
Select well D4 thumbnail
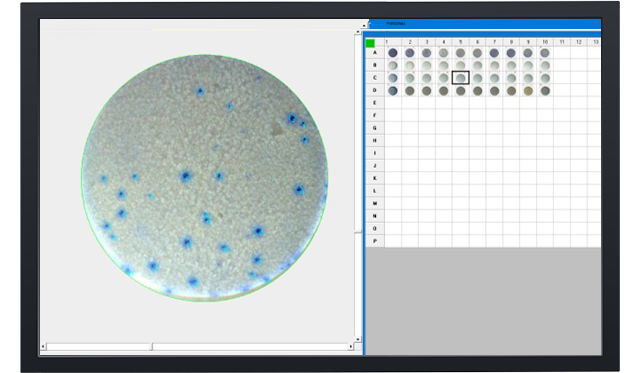coord(444,91)
